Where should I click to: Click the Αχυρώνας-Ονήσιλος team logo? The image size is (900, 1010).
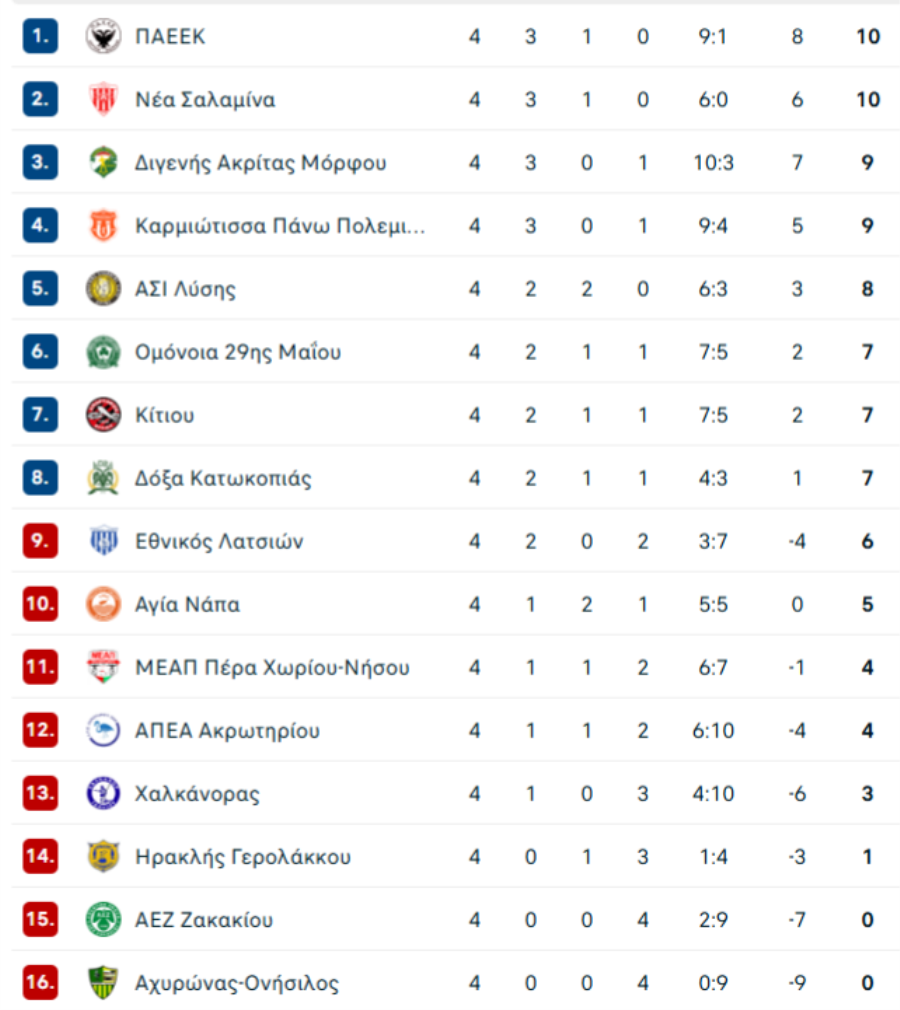tap(103, 983)
